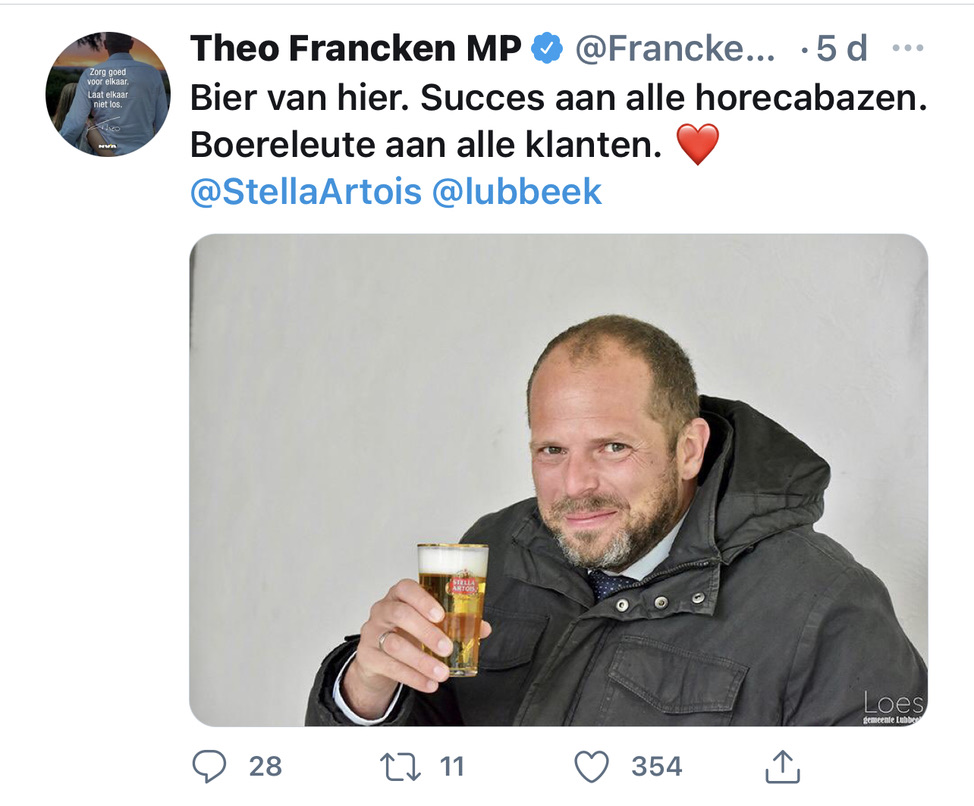974x806 pixels.
Task: Open the attached photo of the man
Action: point(558,480)
